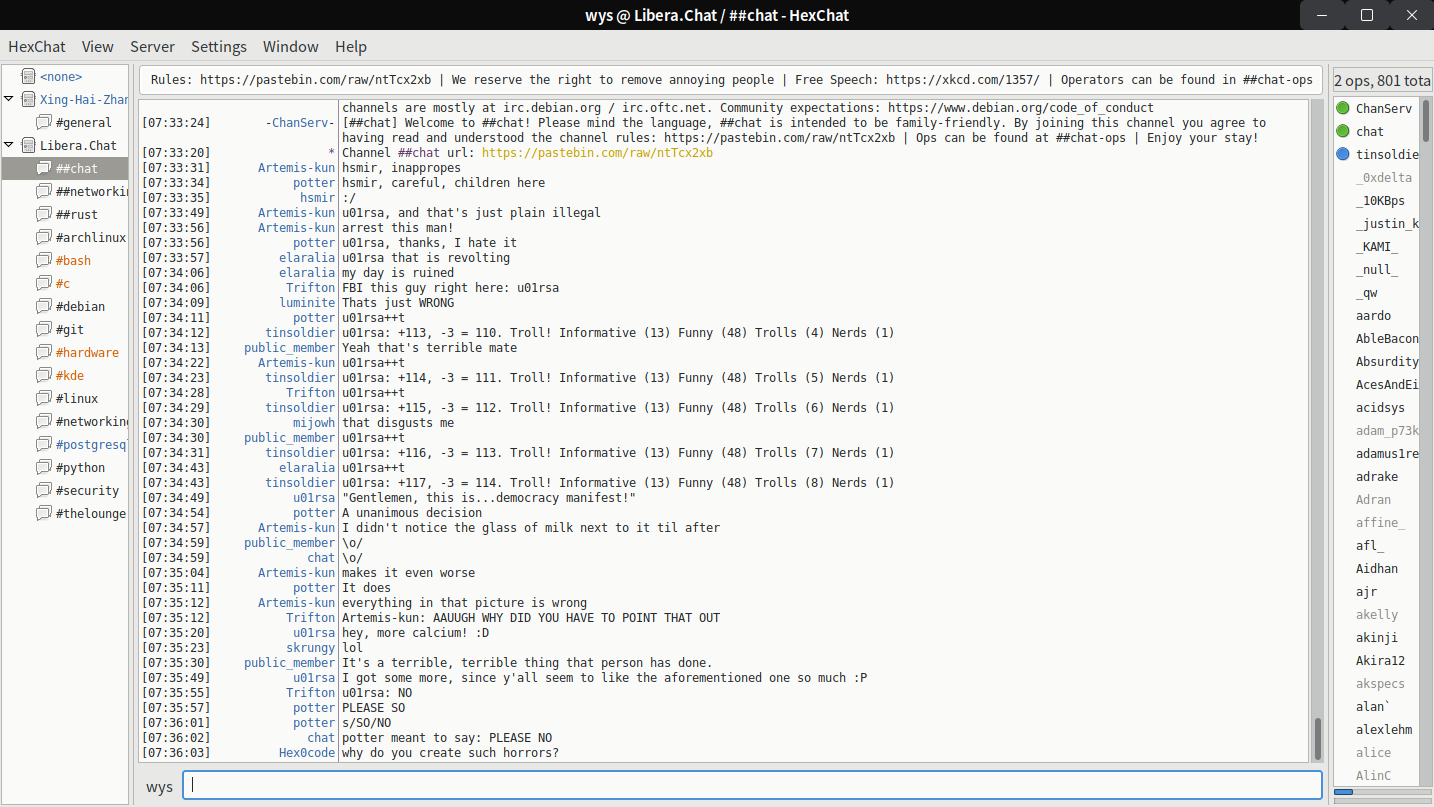Click the blue status icon beside tinsoldier
The width and height of the screenshot is (1434, 807).
1343,154
